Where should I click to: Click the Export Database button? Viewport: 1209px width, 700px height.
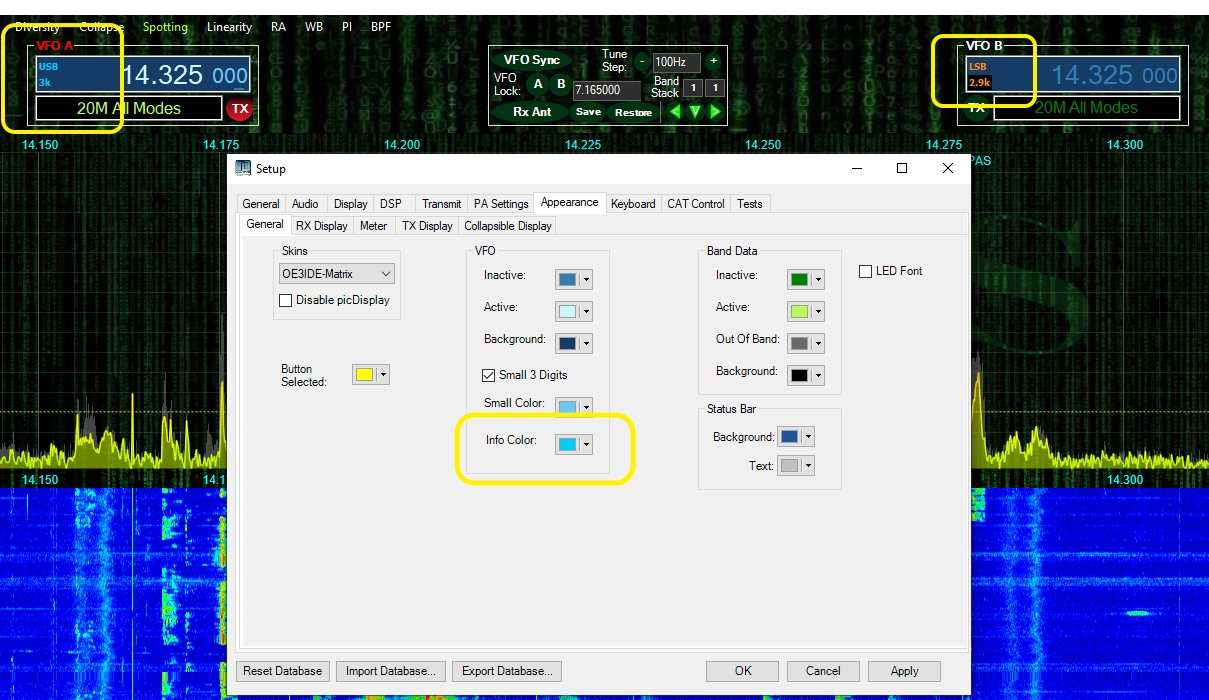(507, 671)
